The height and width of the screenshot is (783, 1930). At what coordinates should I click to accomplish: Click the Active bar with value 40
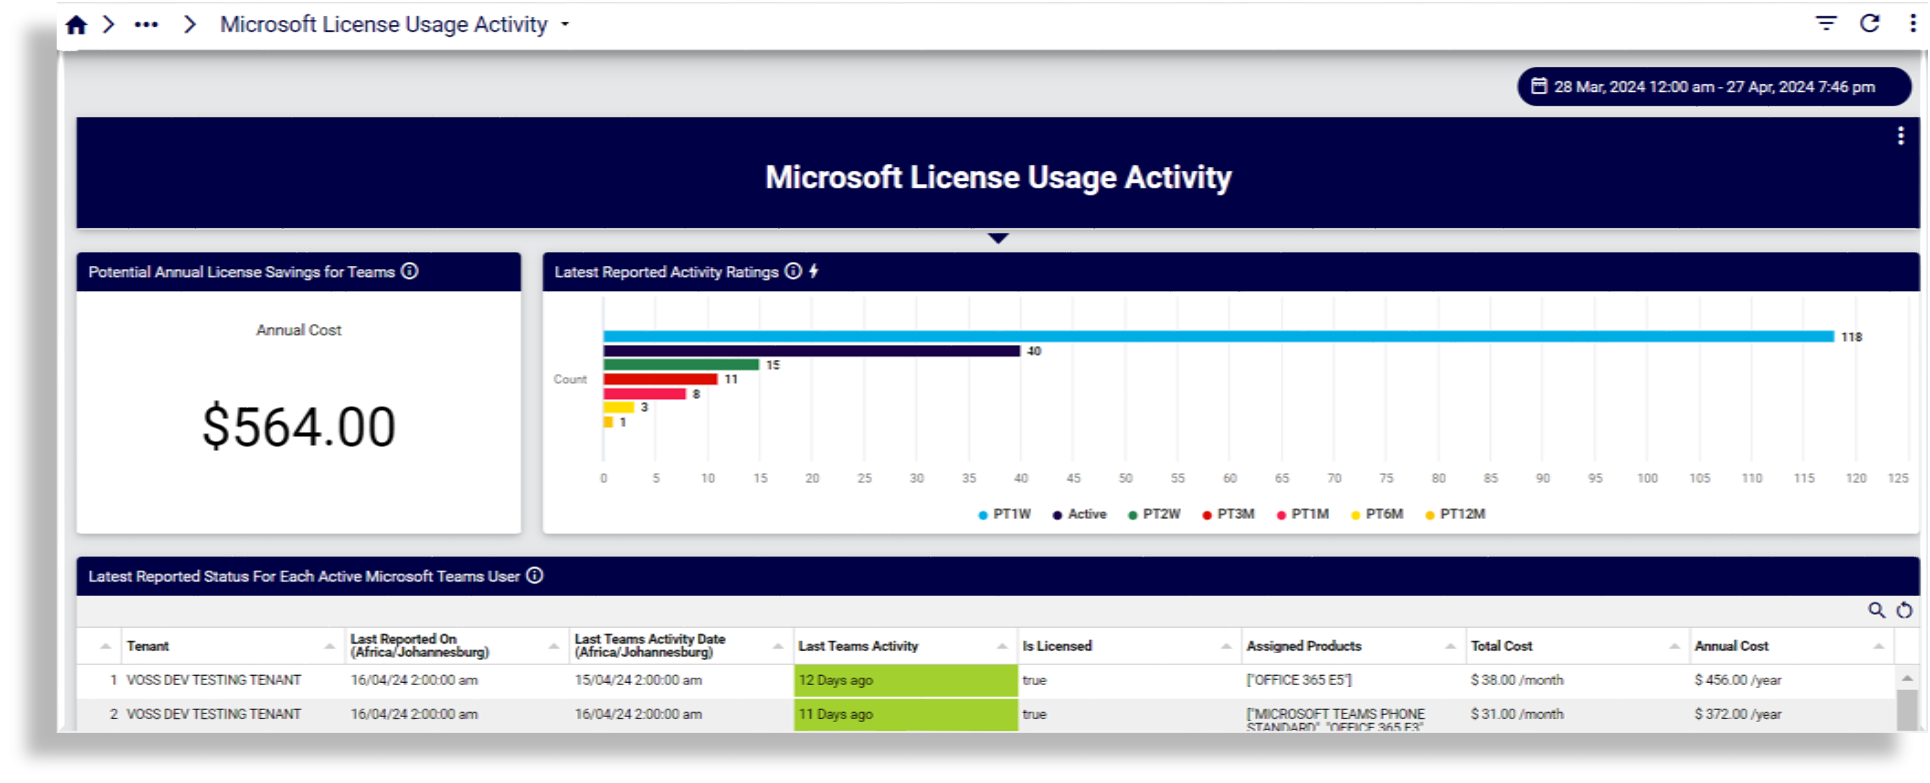(811, 351)
